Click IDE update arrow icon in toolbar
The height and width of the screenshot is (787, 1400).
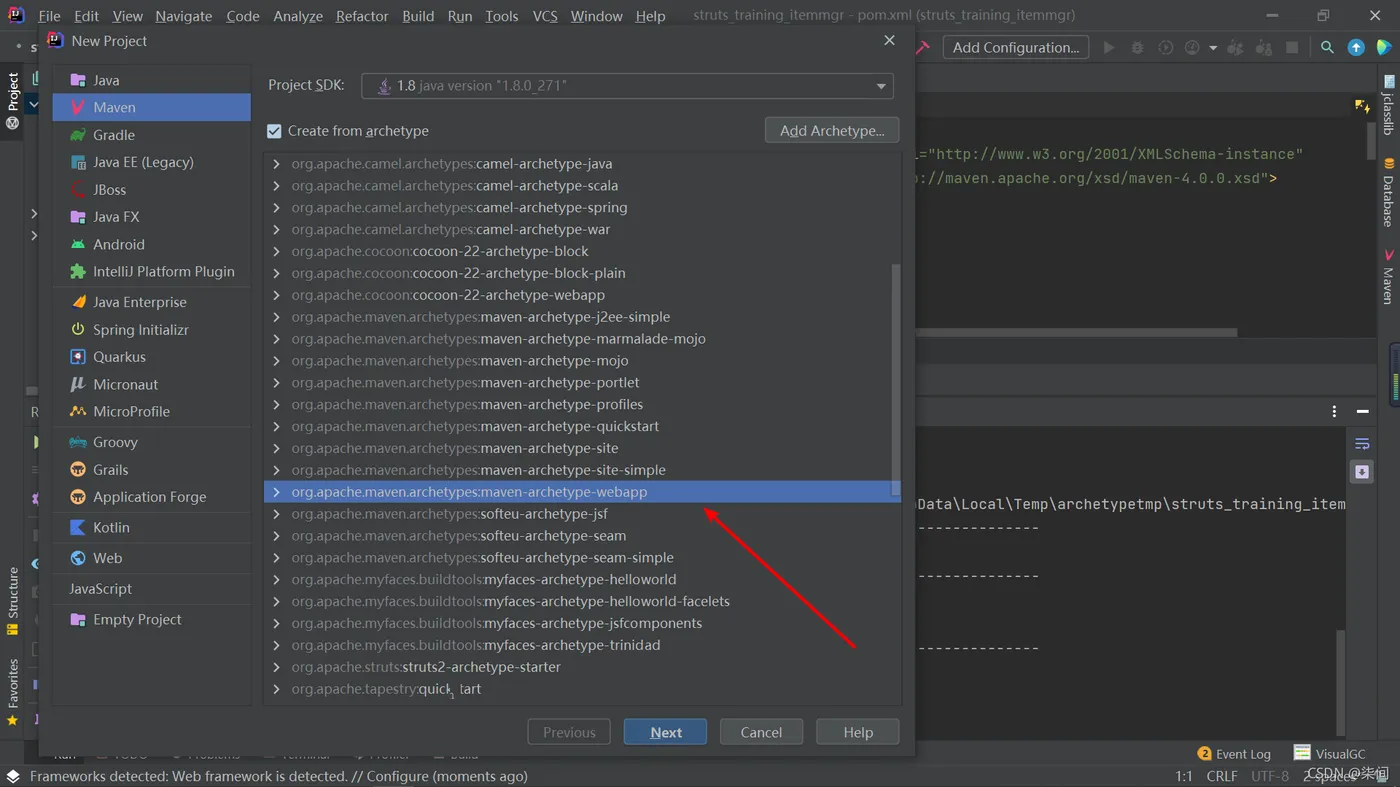coord(1356,47)
